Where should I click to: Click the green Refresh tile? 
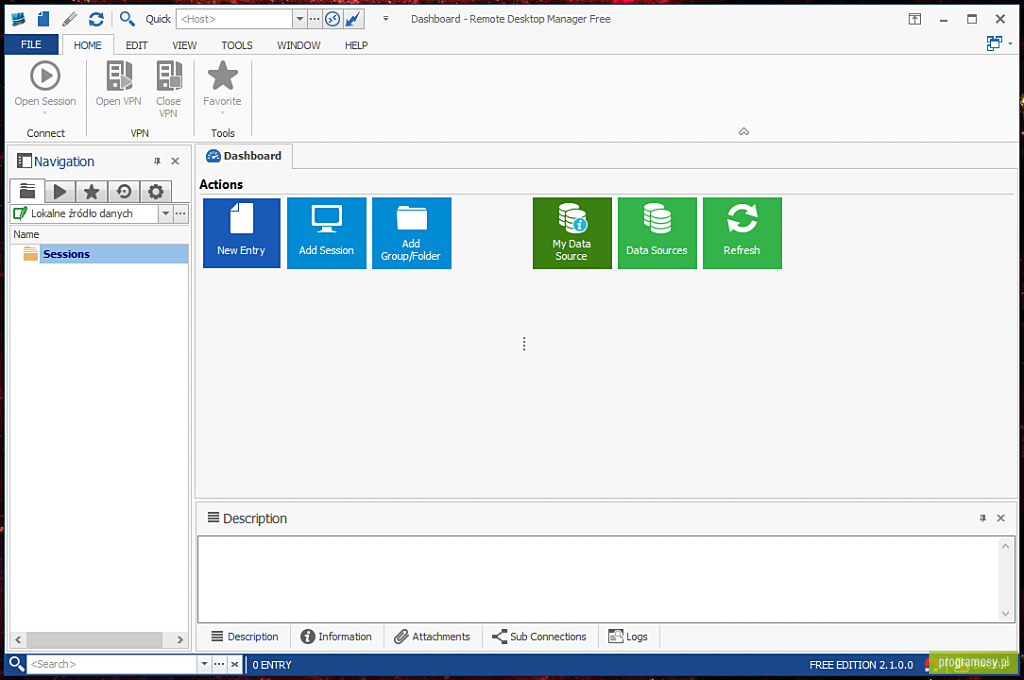[742, 233]
